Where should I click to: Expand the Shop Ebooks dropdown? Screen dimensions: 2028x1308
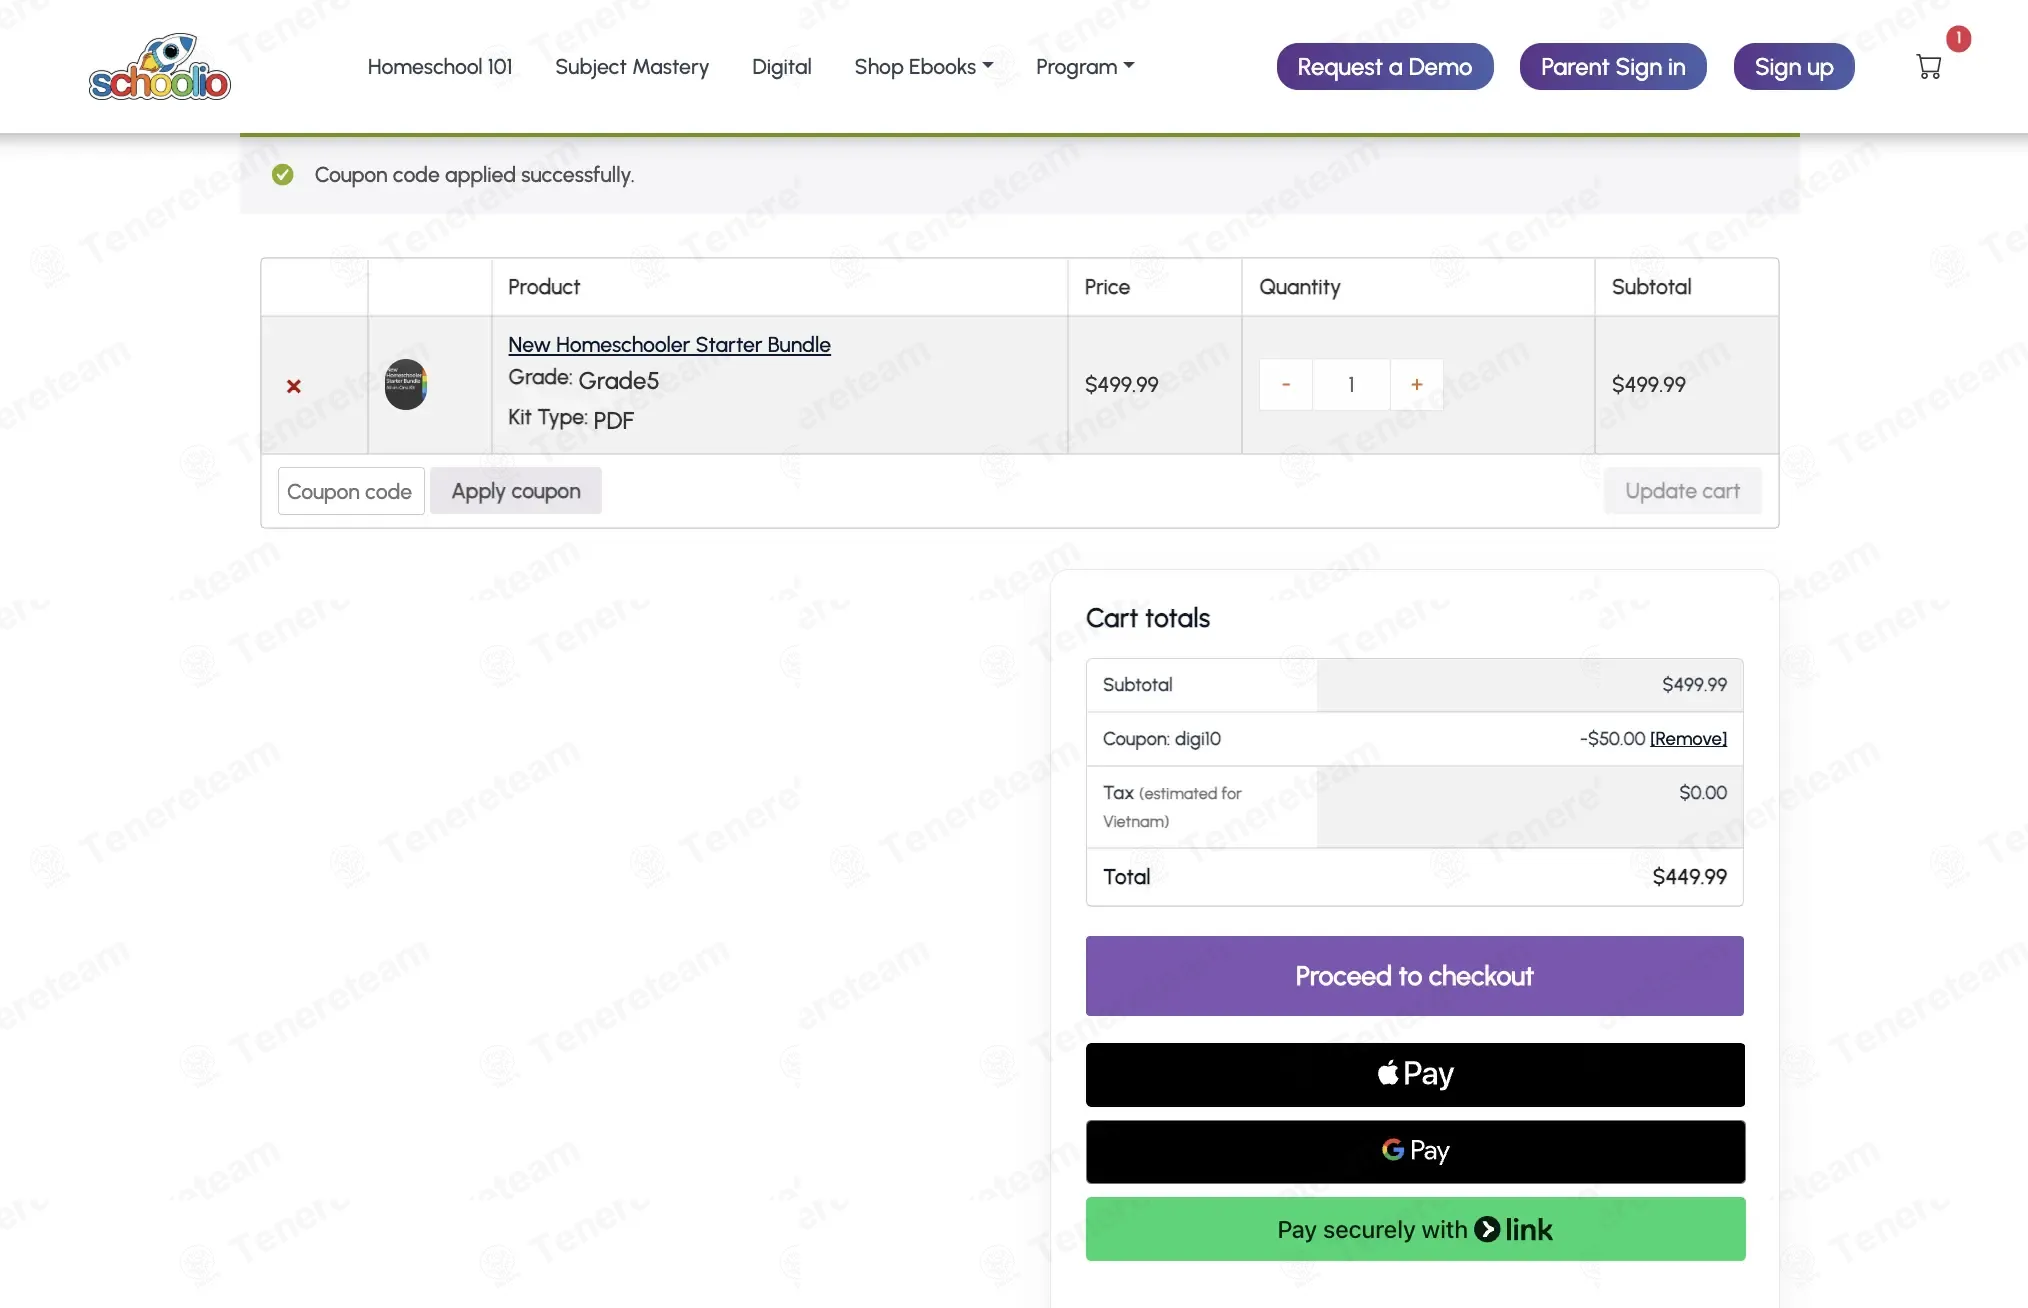924,67
